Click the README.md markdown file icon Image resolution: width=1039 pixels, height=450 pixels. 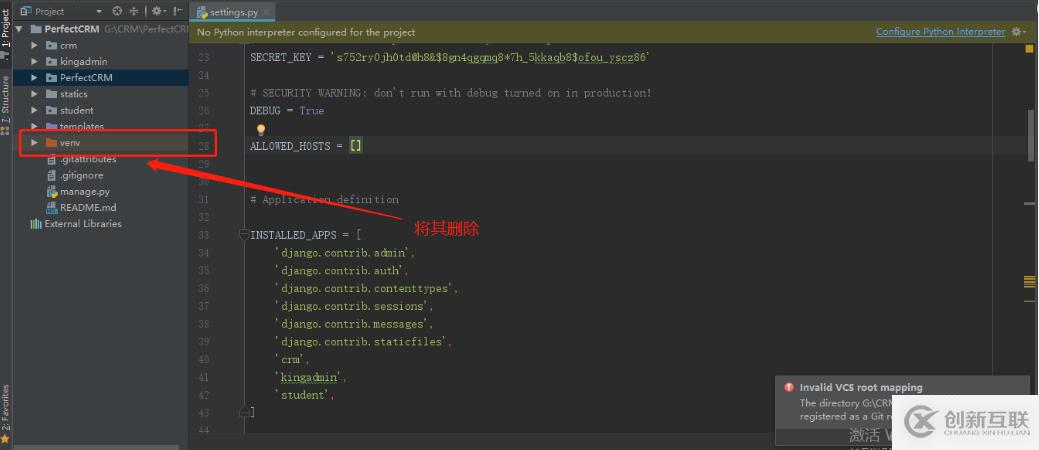click(x=52, y=207)
